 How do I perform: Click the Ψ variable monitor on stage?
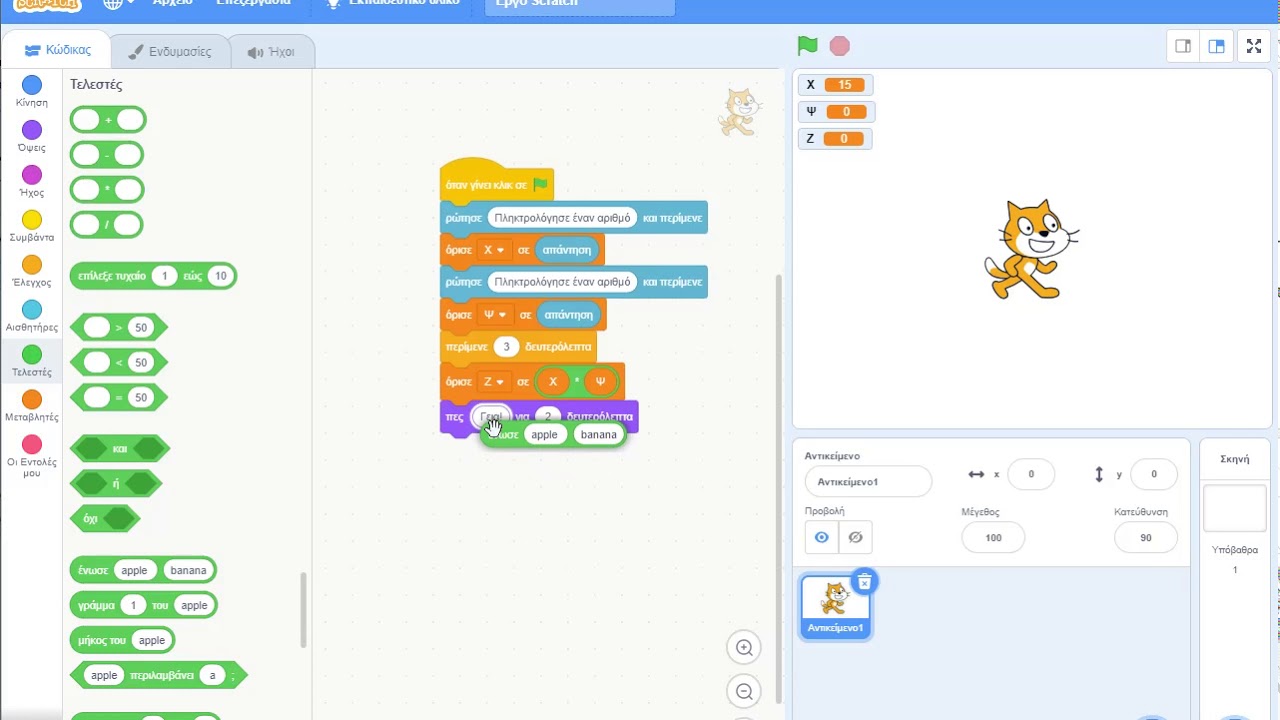pos(836,112)
